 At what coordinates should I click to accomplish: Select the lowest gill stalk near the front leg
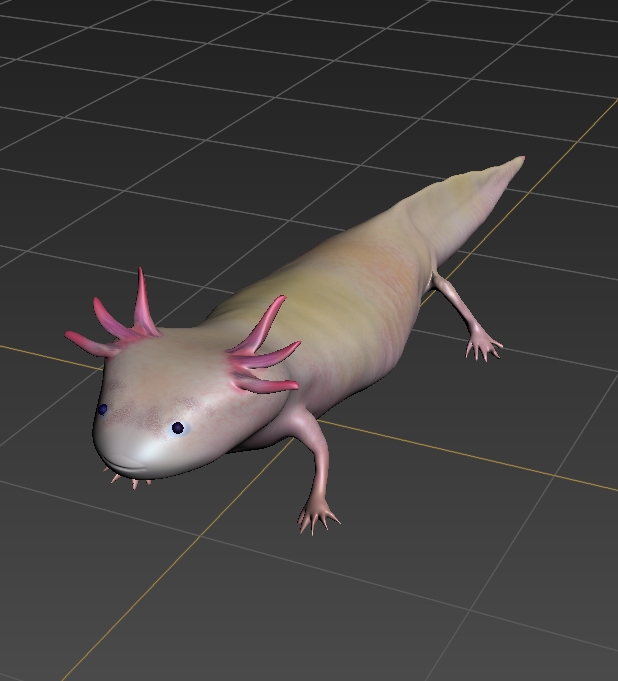point(268,384)
